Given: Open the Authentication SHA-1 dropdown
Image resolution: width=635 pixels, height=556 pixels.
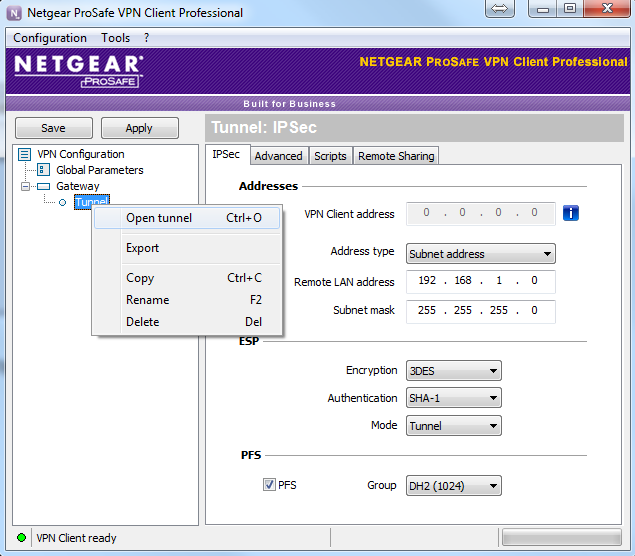Looking at the screenshot, I should click(454, 398).
